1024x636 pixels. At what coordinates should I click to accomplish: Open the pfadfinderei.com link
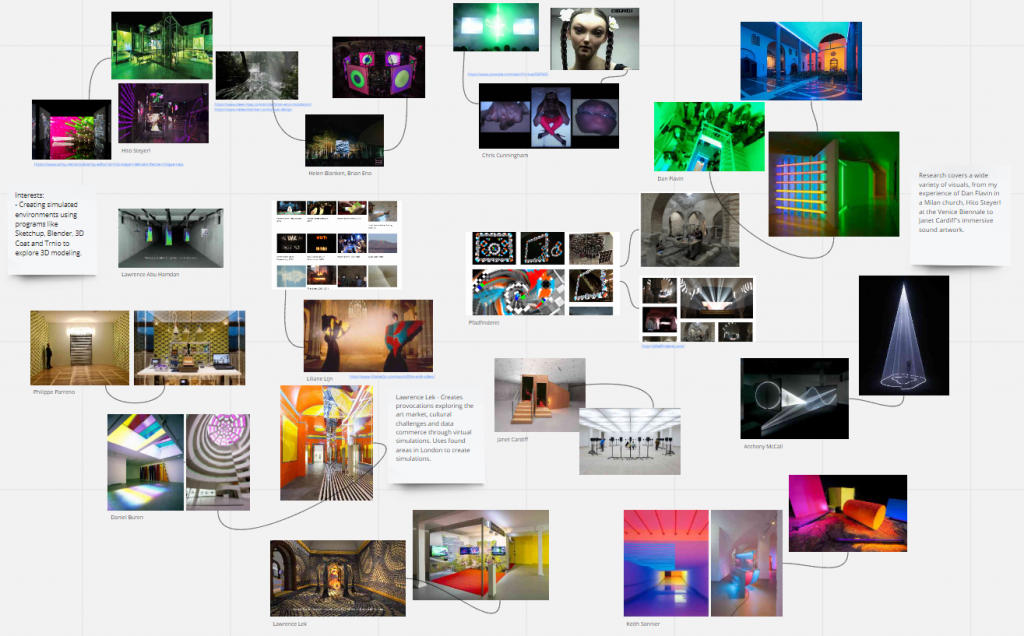(x=663, y=346)
